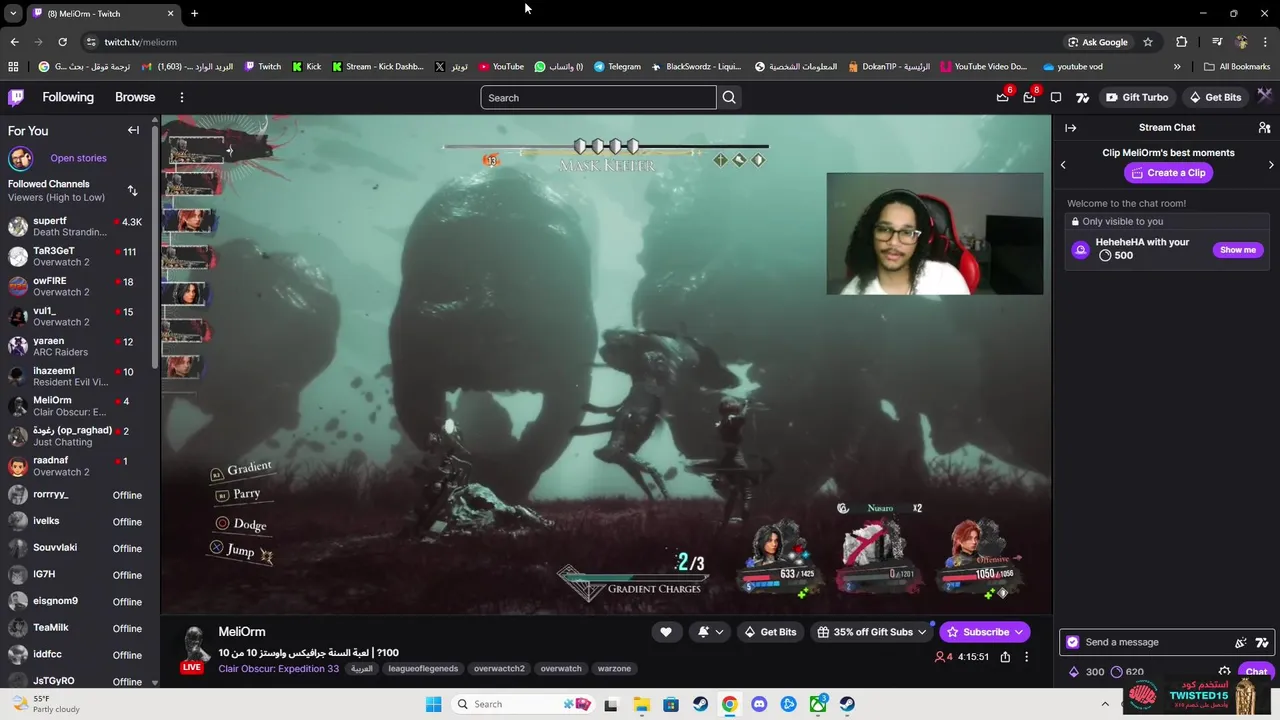The width and height of the screenshot is (1280, 720).
Task: Show hidden bookmarks with the chevron
Action: pyautogui.click(x=1177, y=67)
